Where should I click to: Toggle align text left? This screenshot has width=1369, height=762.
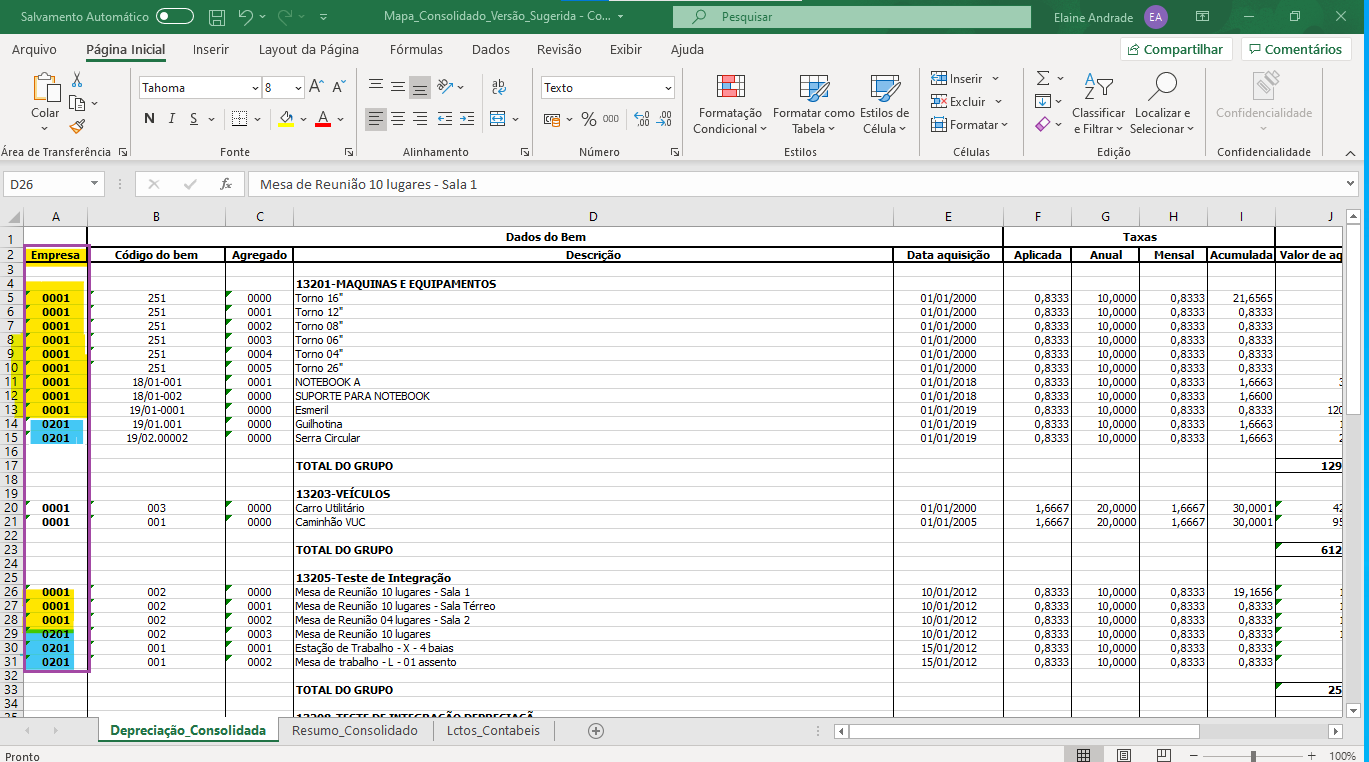[375, 119]
